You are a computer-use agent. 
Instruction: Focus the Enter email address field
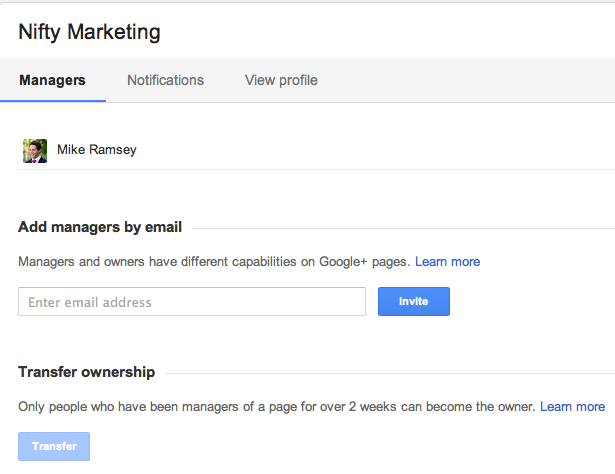(x=192, y=302)
